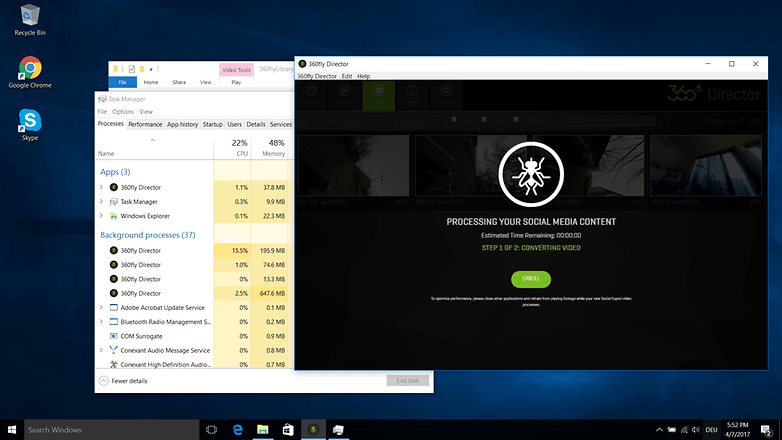Expand the Task Manager app row
The width and height of the screenshot is (782, 440).
pos(101,202)
